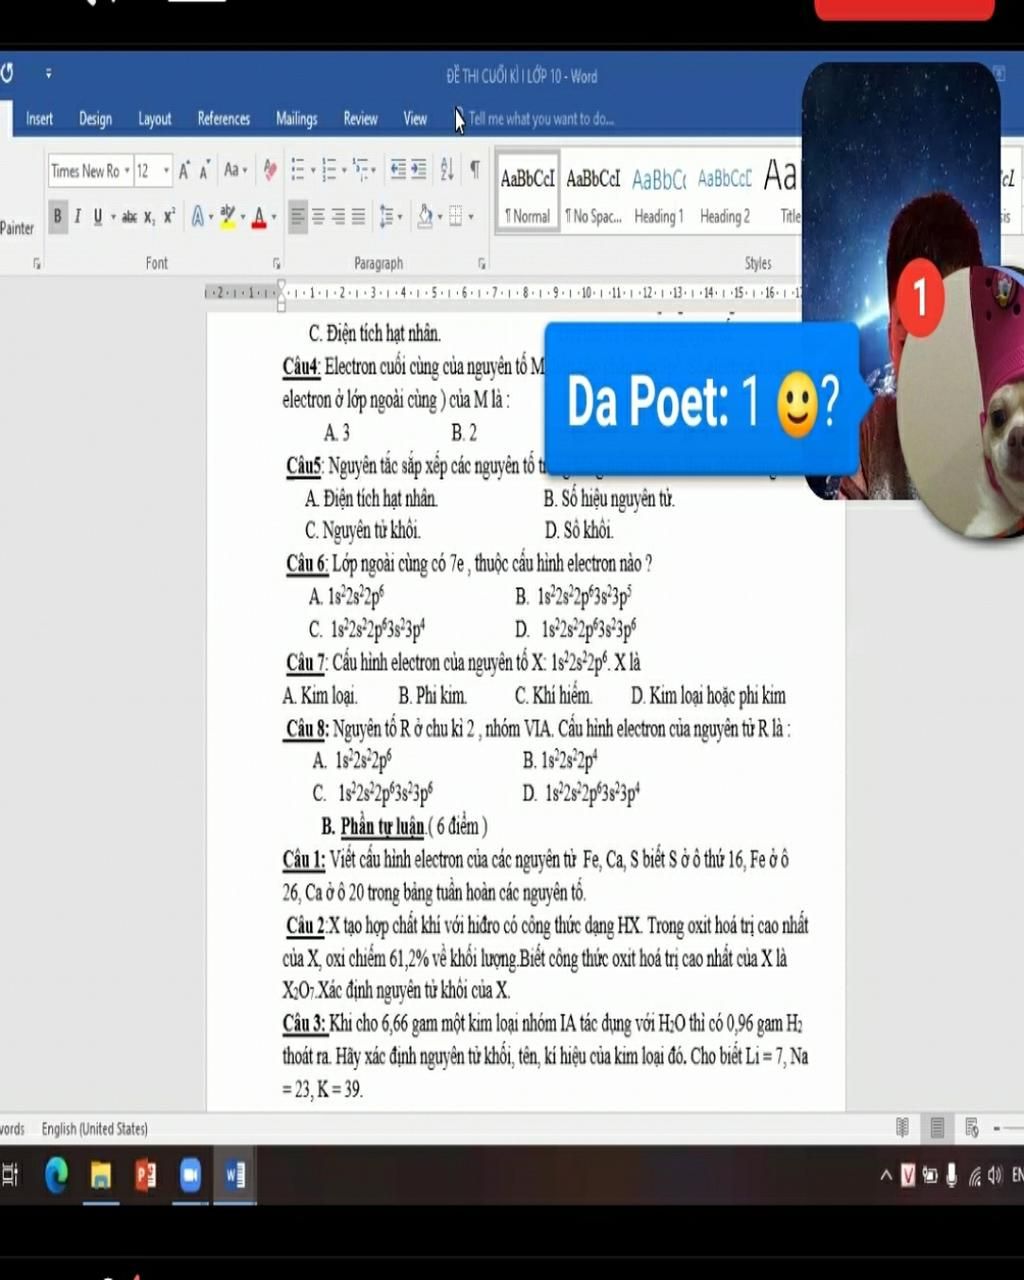Click Redo icon in Quick Access Toolbar
This screenshot has height=1280, width=1024.
pos(7,73)
